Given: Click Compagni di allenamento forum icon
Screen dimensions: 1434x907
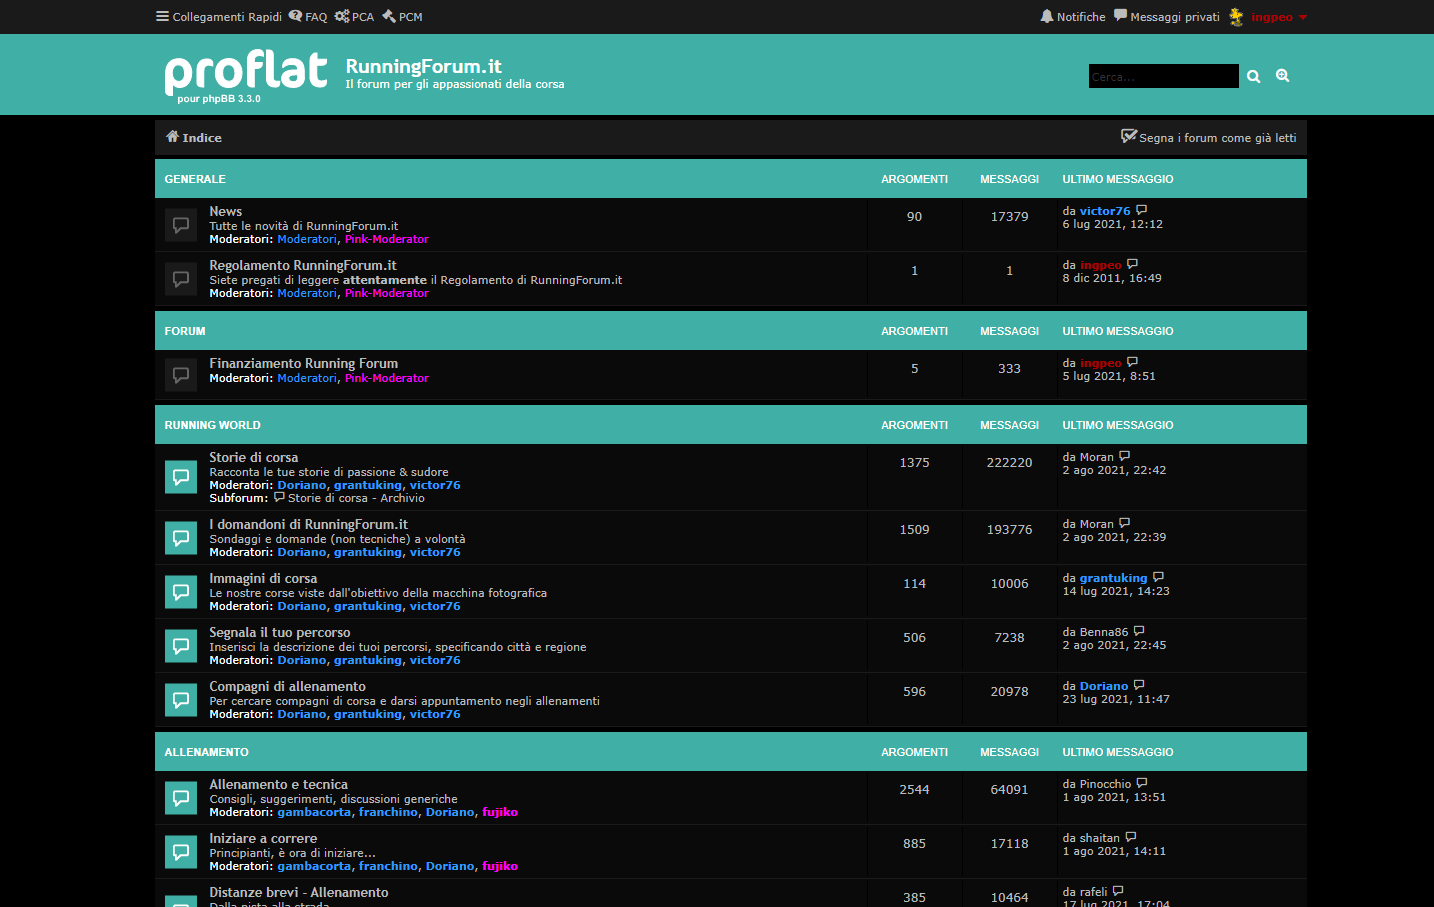Looking at the screenshot, I should (181, 700).
